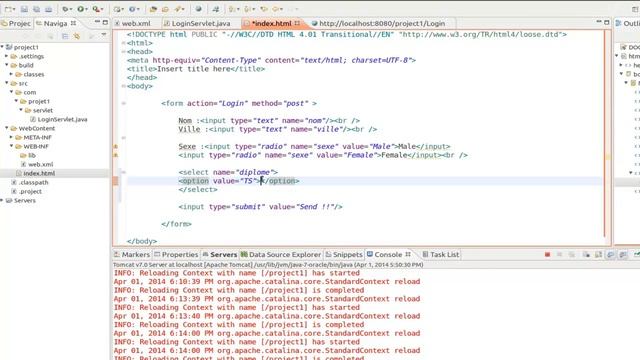
Task: Select the servlet folder in Navigator
Action: coord(39,110)
